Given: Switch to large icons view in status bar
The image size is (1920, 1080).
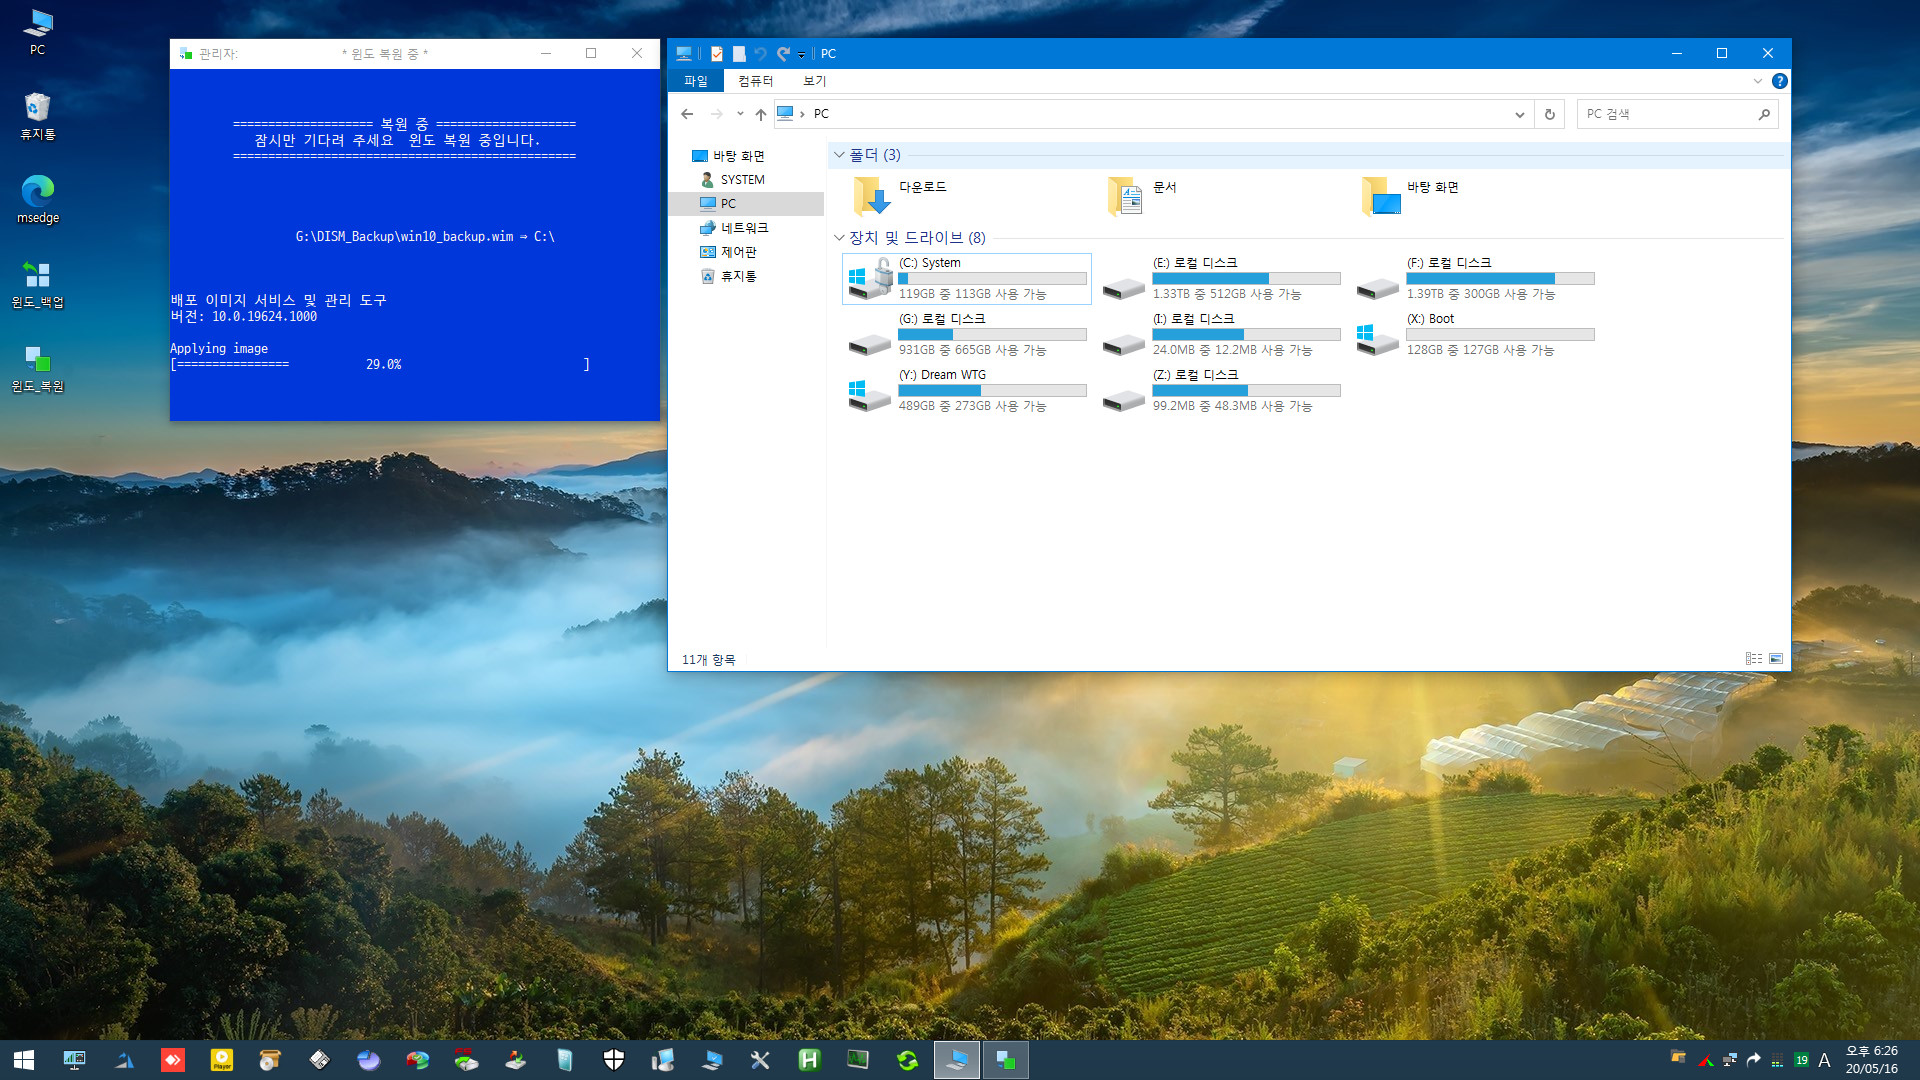Looking at the screenshot, I should point(1776,659).
